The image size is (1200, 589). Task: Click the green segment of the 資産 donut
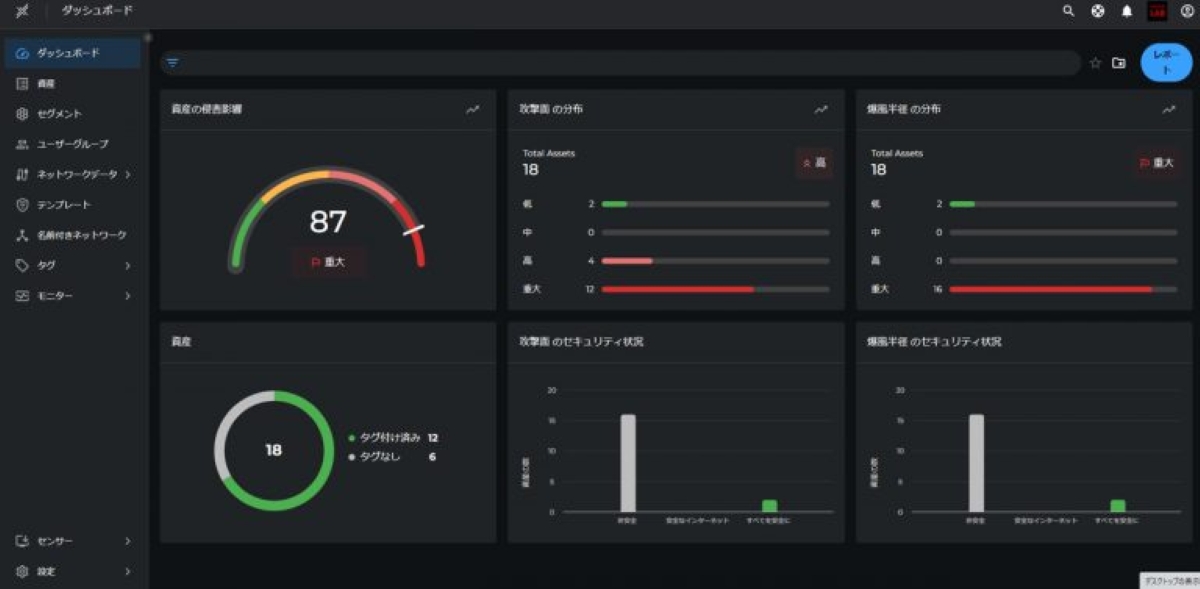[x=322, y=473]
